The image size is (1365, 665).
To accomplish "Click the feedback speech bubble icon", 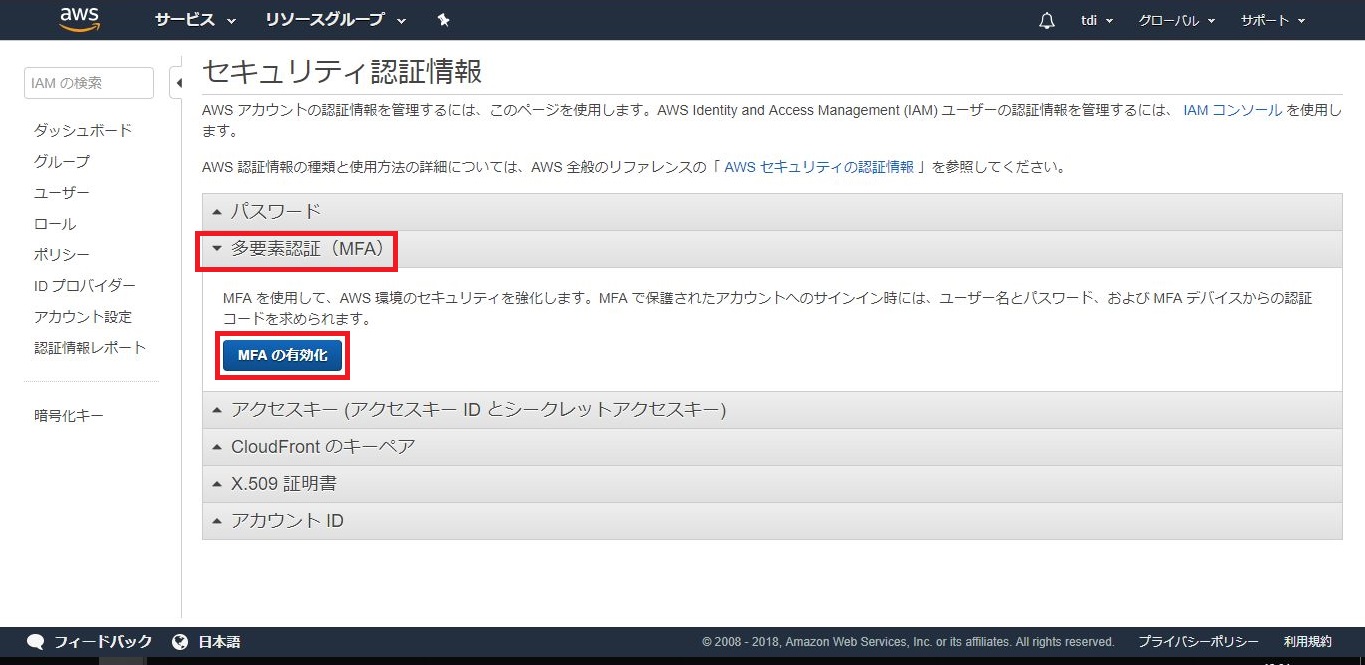I will (x=36, y=642).
